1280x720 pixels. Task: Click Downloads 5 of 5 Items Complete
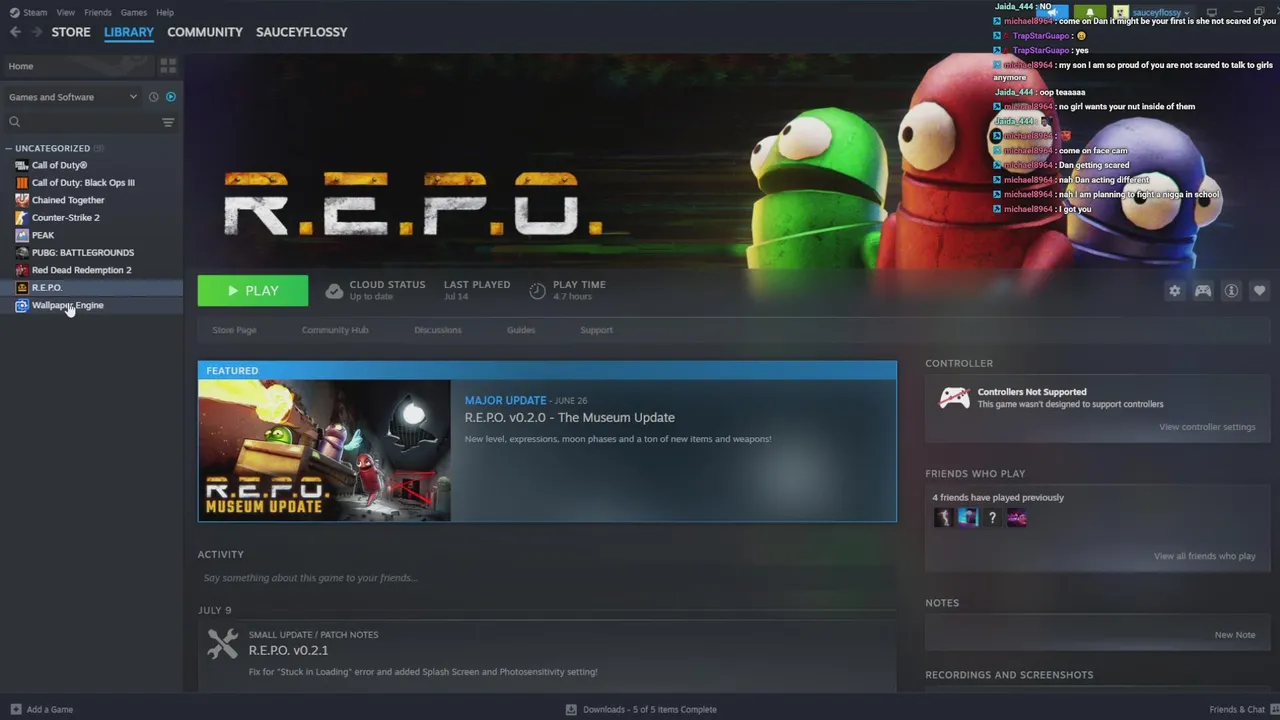tap(650, 709)
